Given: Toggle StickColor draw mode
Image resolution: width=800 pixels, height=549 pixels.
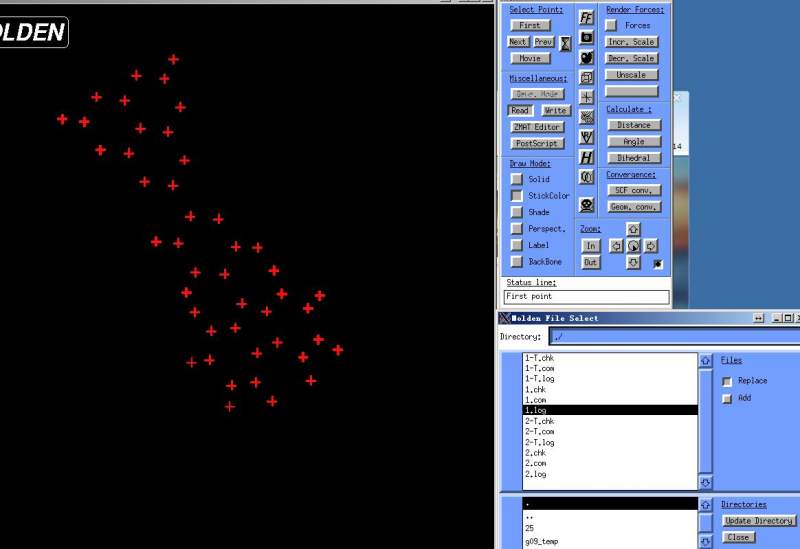Looking at the screenshot, I should coord(517,195).
